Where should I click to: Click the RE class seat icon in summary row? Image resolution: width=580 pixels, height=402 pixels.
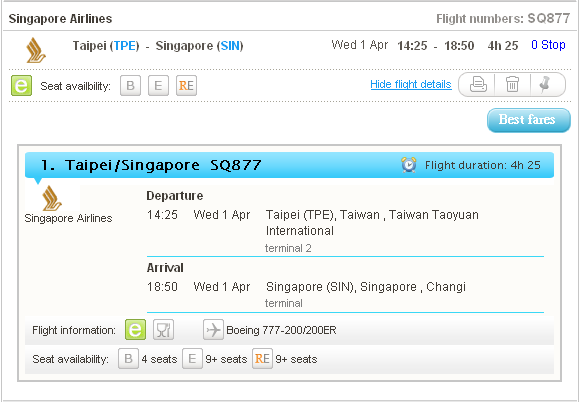click(x=186, y=85)
